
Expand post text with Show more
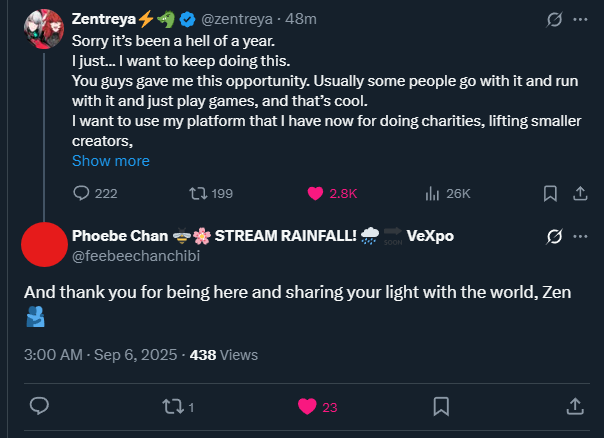[x=111, y=160]
